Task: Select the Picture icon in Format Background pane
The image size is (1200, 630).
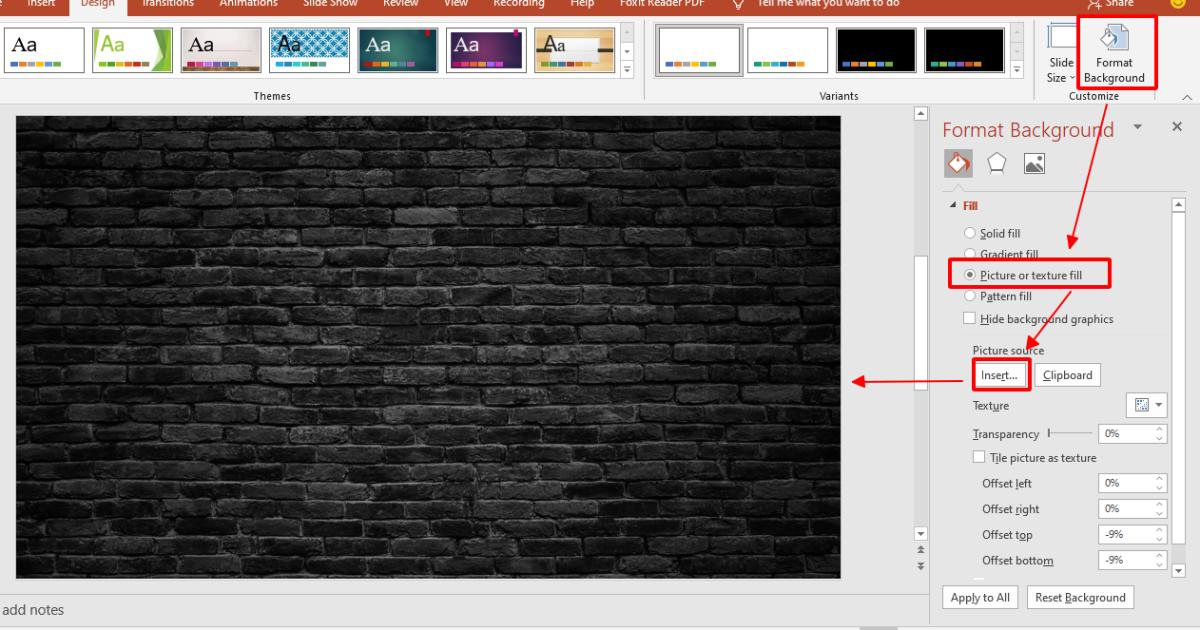Action: point(1034,163)
